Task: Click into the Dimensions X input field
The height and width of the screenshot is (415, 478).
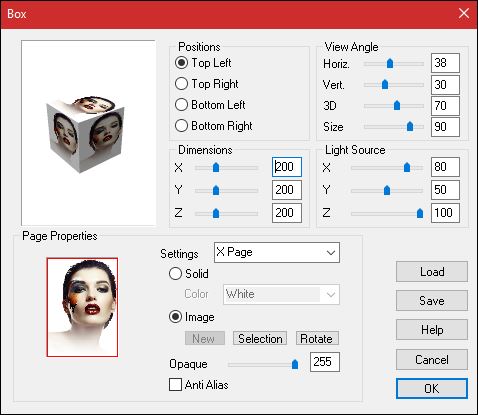Action: tap(287, 167)
